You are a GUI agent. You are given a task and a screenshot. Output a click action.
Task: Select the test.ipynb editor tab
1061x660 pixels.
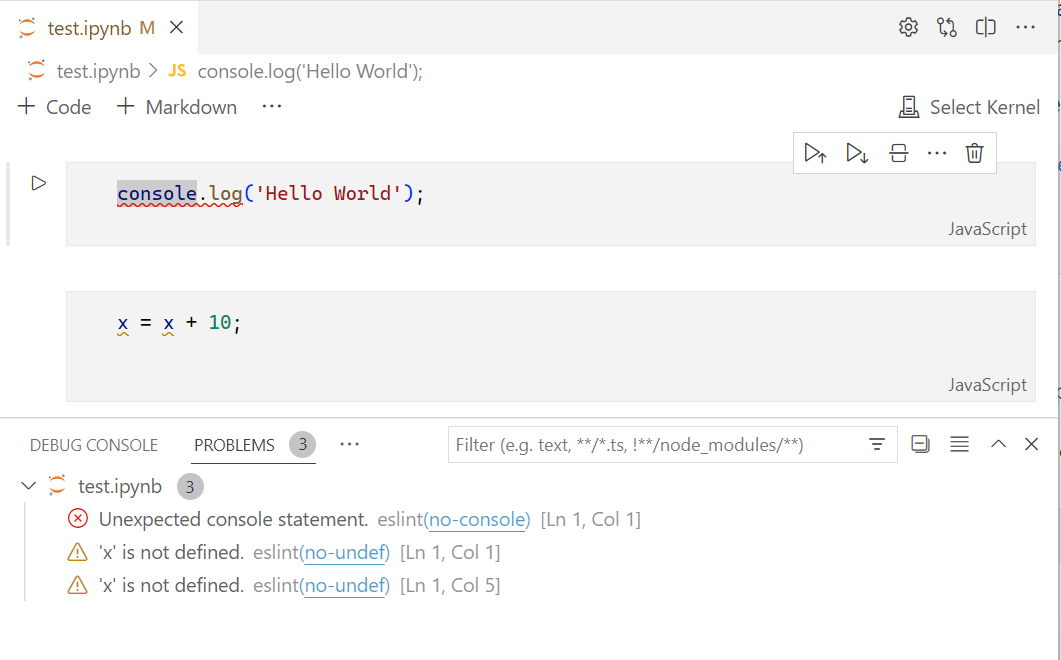click(88, 28)
